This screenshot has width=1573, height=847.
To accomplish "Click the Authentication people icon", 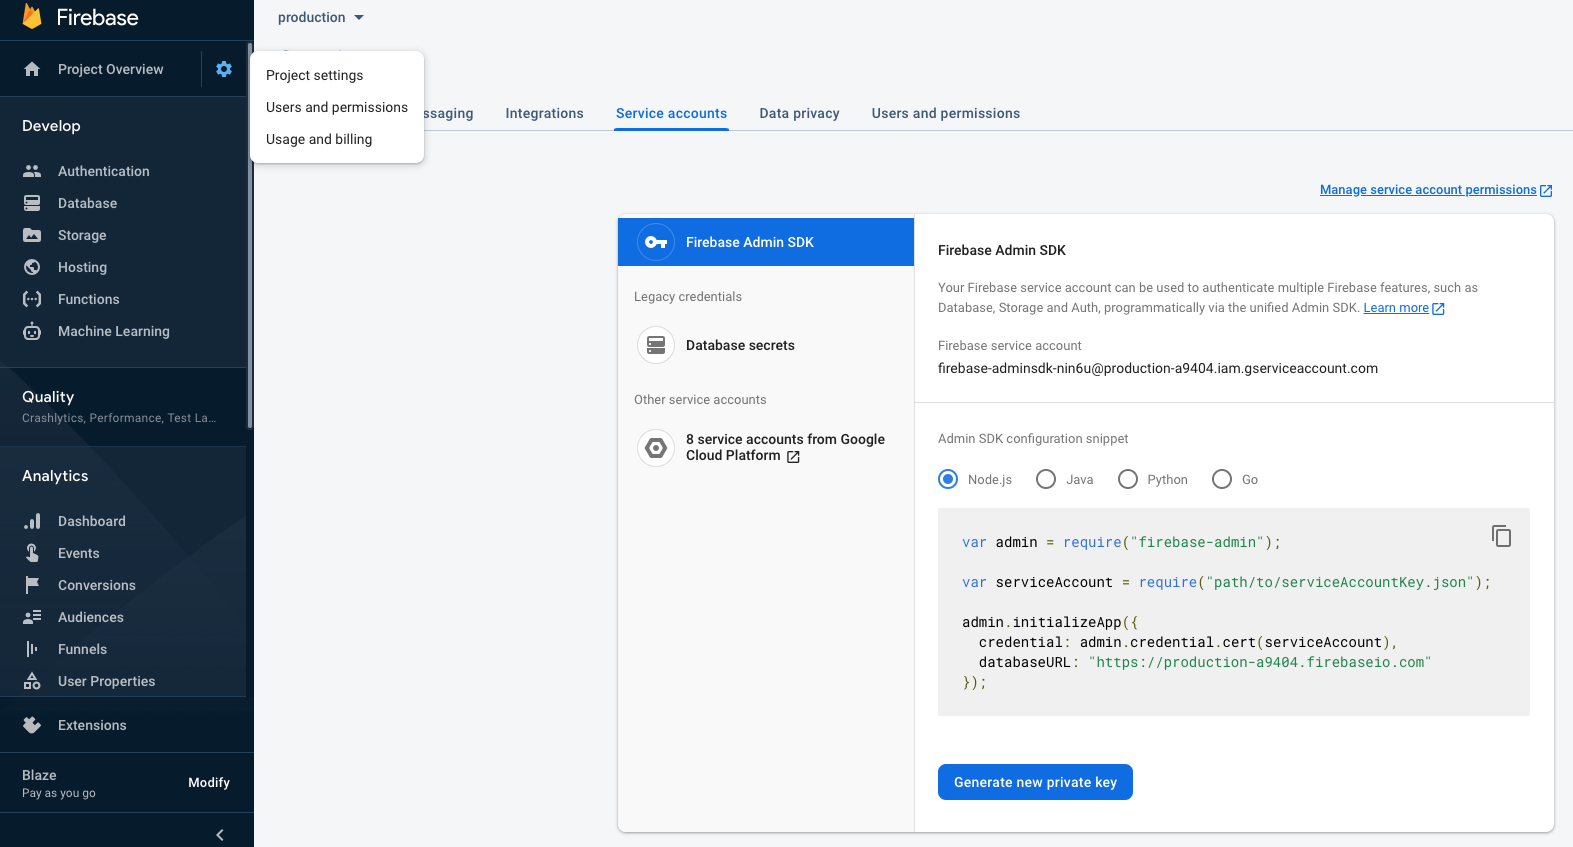I will [32, 171].
